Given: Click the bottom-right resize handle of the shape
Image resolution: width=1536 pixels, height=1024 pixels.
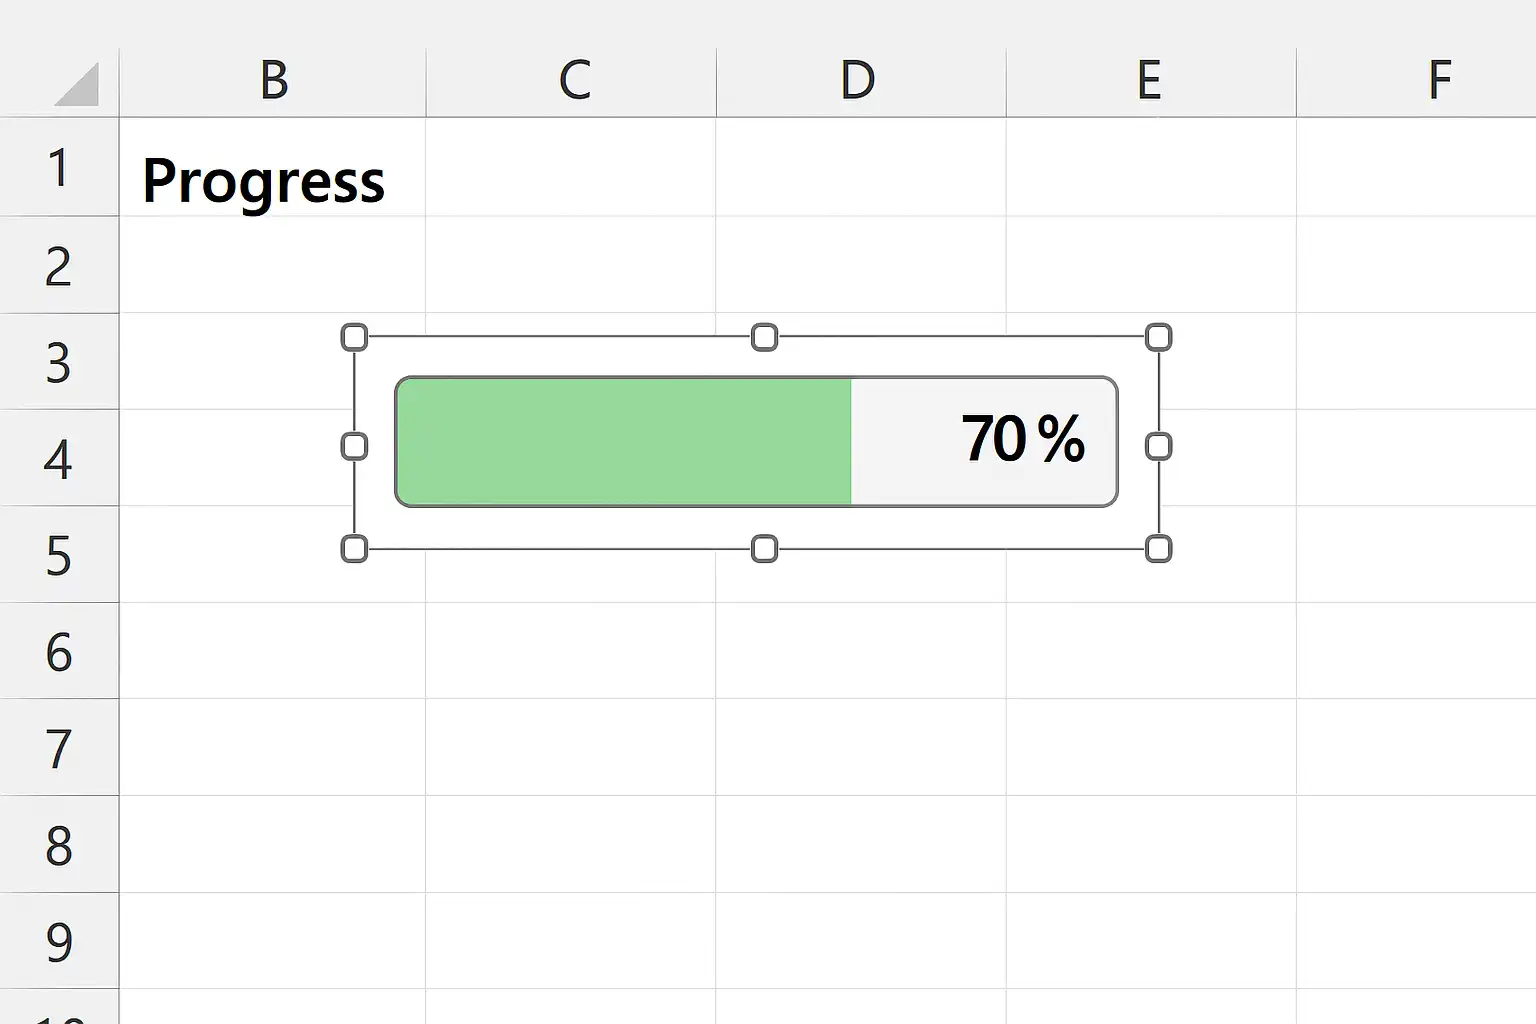Looking at the screenshot, I should point(1158,549).
